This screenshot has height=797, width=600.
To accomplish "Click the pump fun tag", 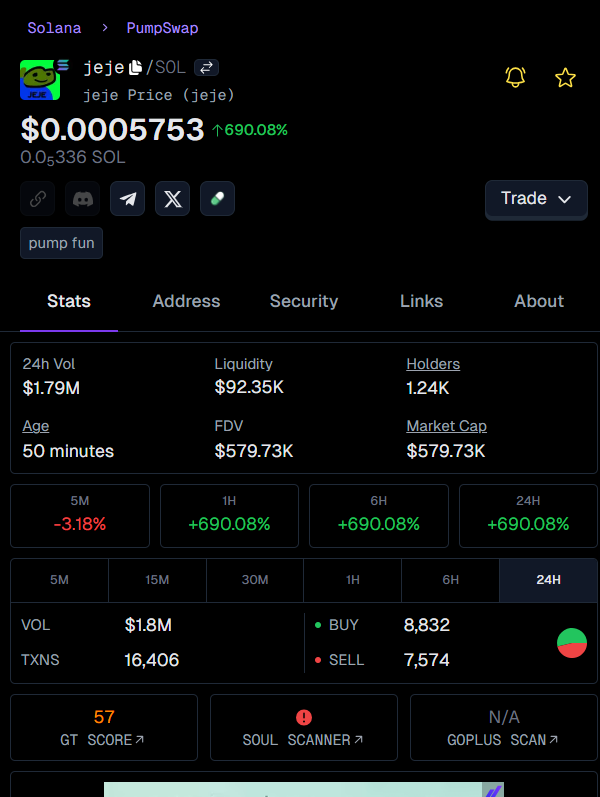I will pos(62,243).
